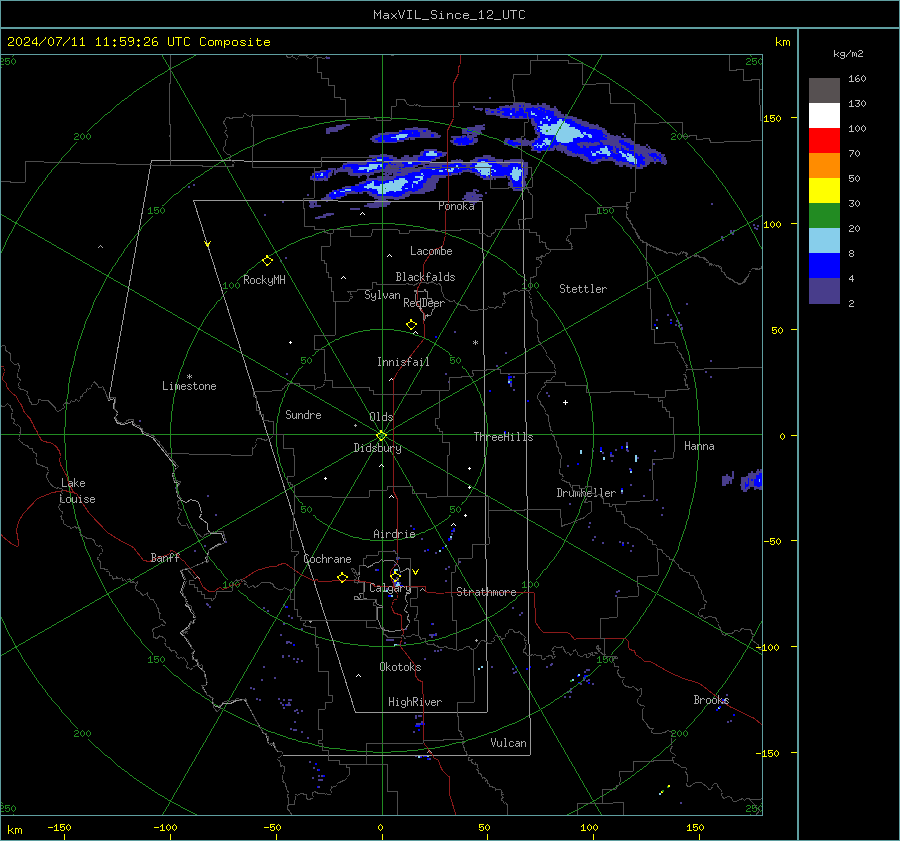Click the Olds label
The width and height of the screenshot is (900, 841).
[x=381, y=417]
